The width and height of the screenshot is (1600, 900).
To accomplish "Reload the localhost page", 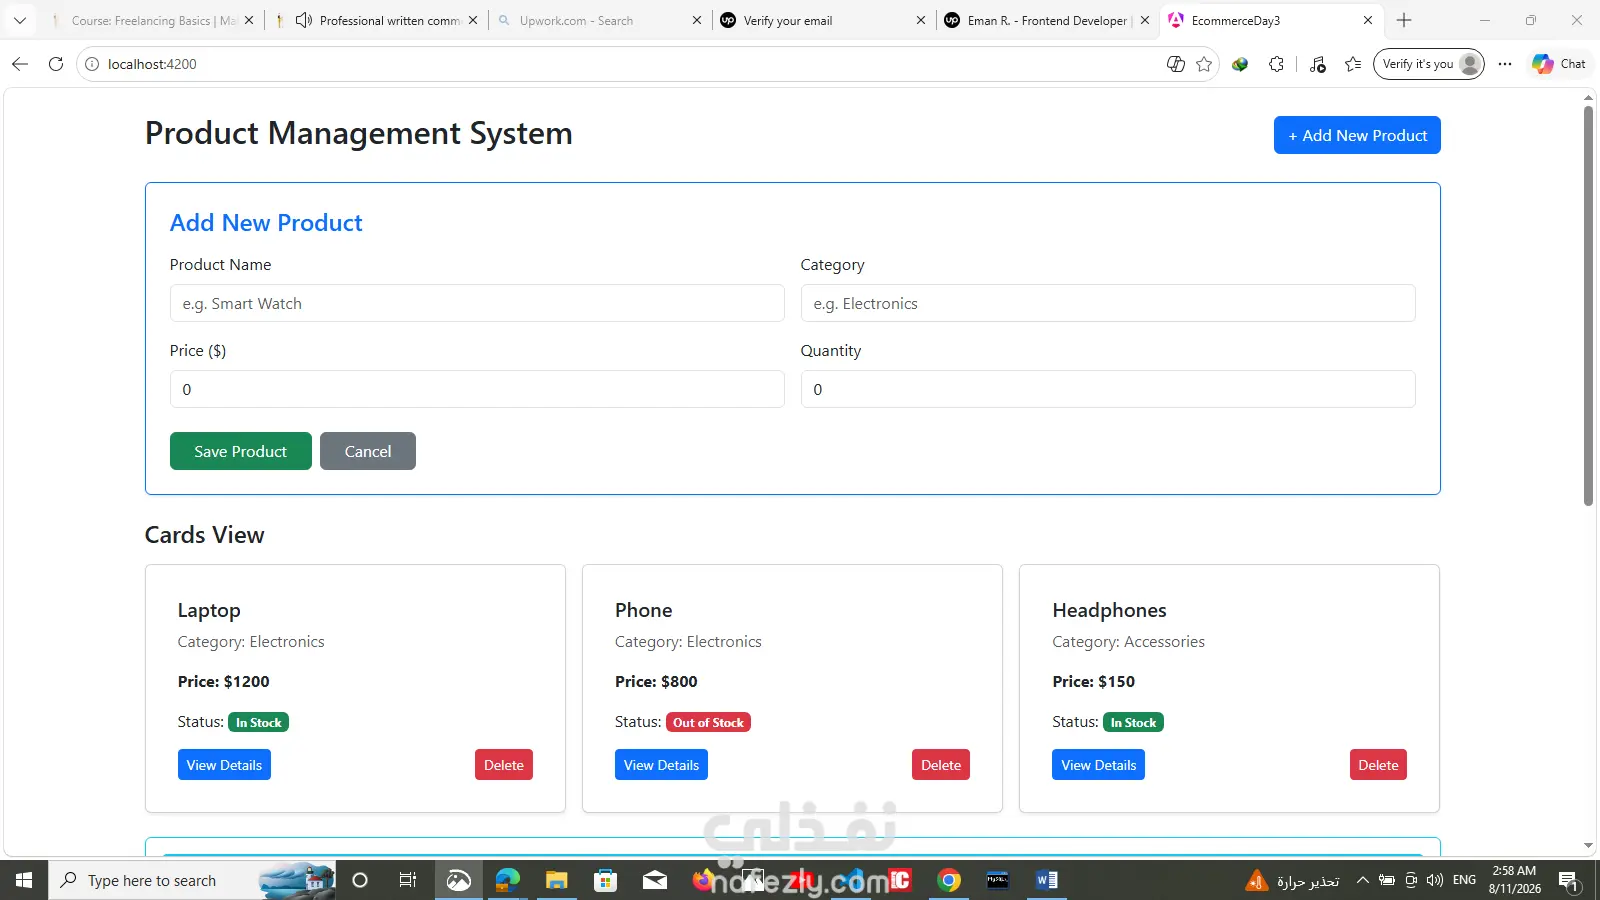I will (56, 64).
